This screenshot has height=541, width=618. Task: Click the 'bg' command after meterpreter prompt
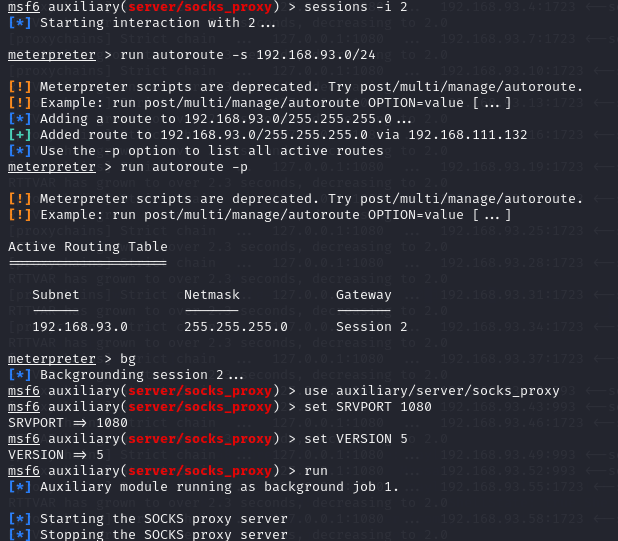[x=128, y=359]
